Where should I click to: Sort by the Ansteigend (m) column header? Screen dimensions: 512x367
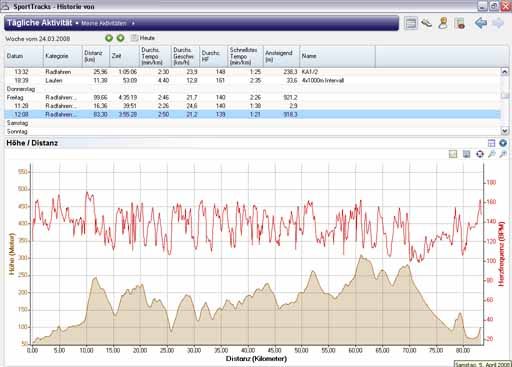[282, 56]
